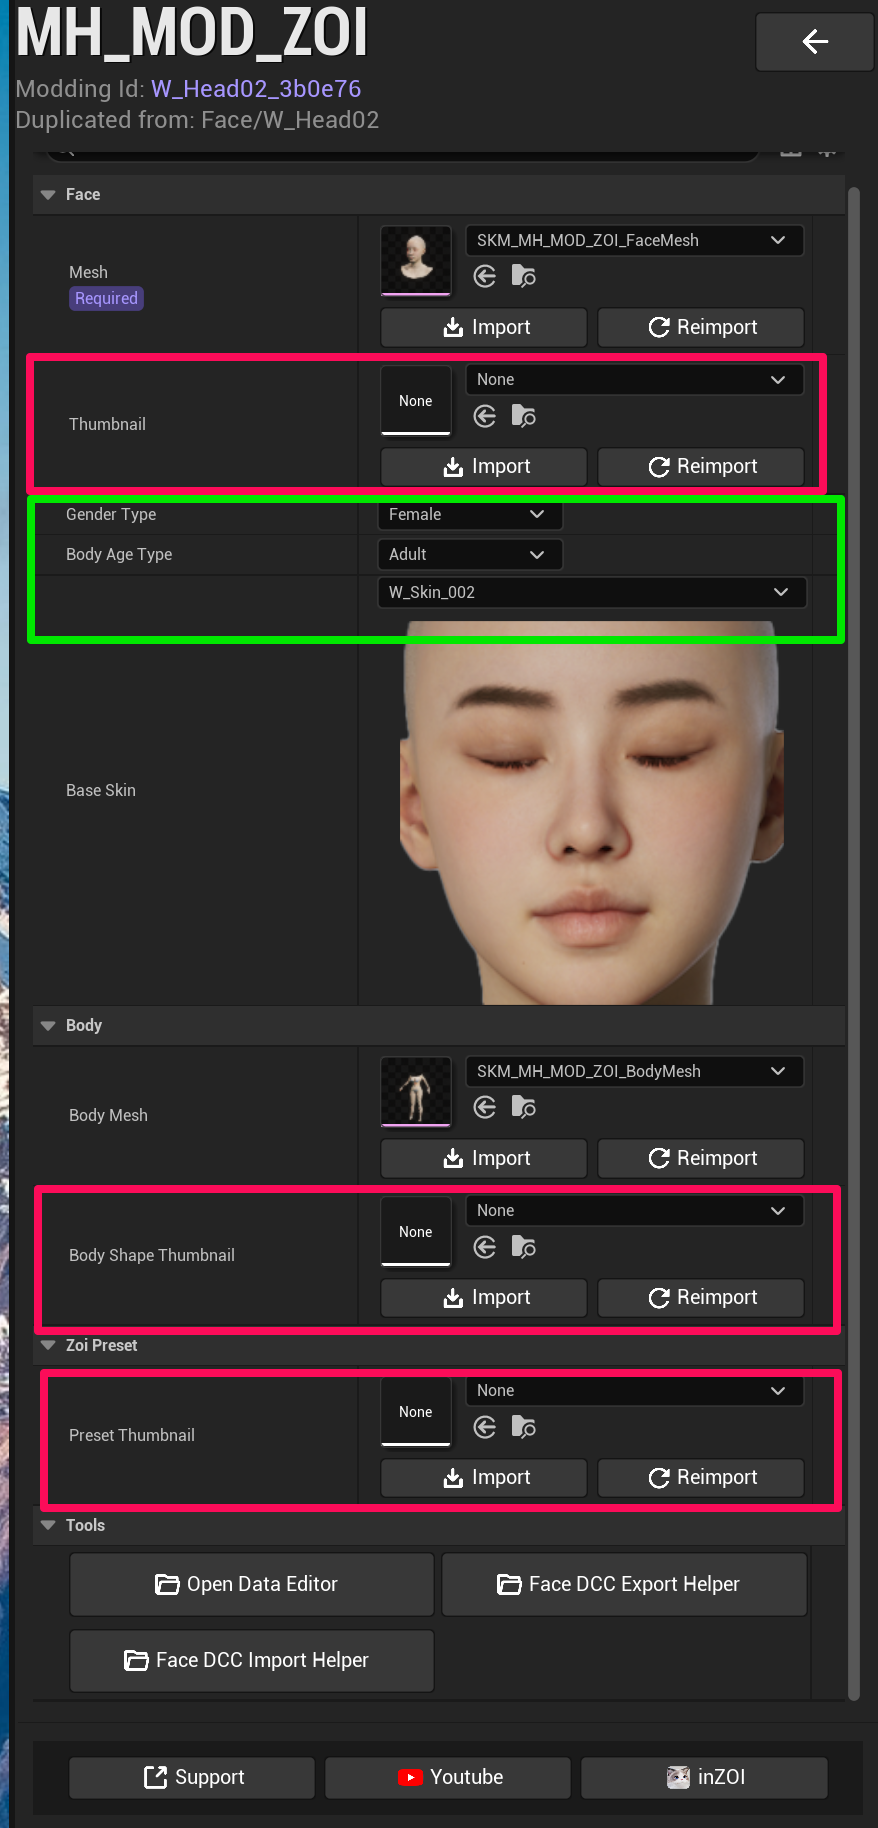Click the W_Head02_3b0e76 modding id link
Image resolution: width=878 pixels, height=1828 pixels.
(256, 89)
